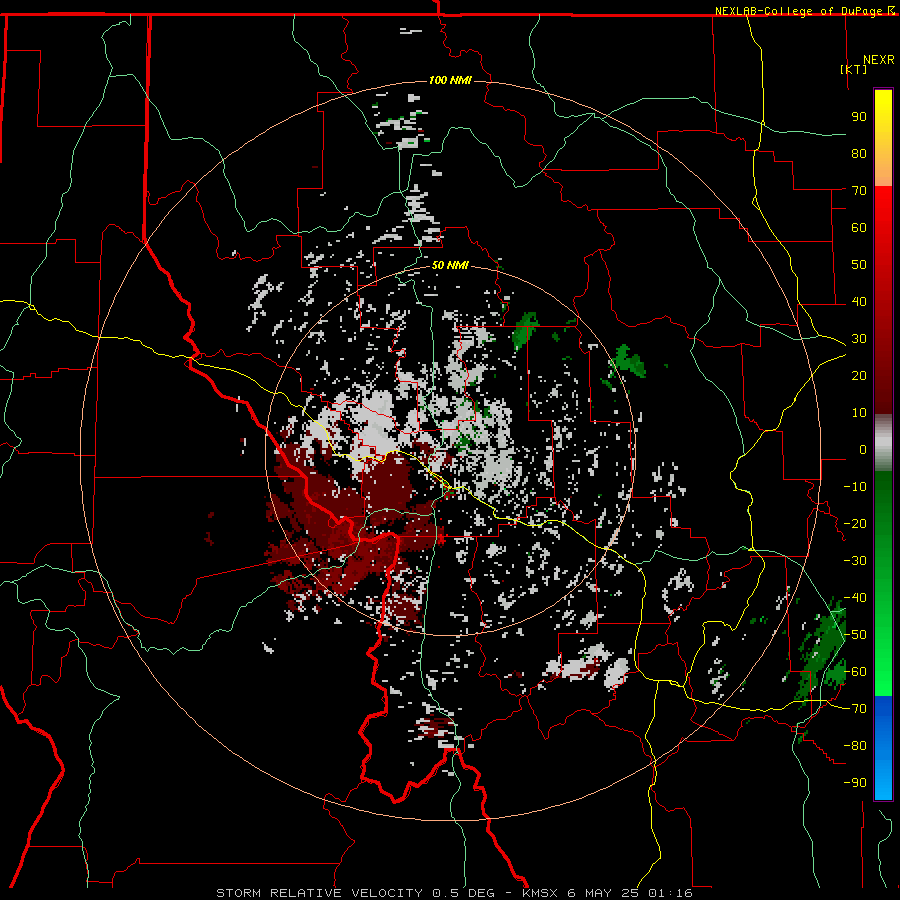This screenshot has width=900, height=900.
Task: Click the -50 scale value
Action: click(x=855, y=635)
